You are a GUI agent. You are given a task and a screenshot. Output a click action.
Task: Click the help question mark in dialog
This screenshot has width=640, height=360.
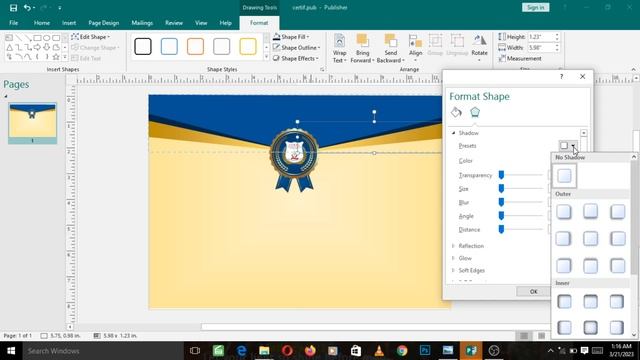click(562, 76)
